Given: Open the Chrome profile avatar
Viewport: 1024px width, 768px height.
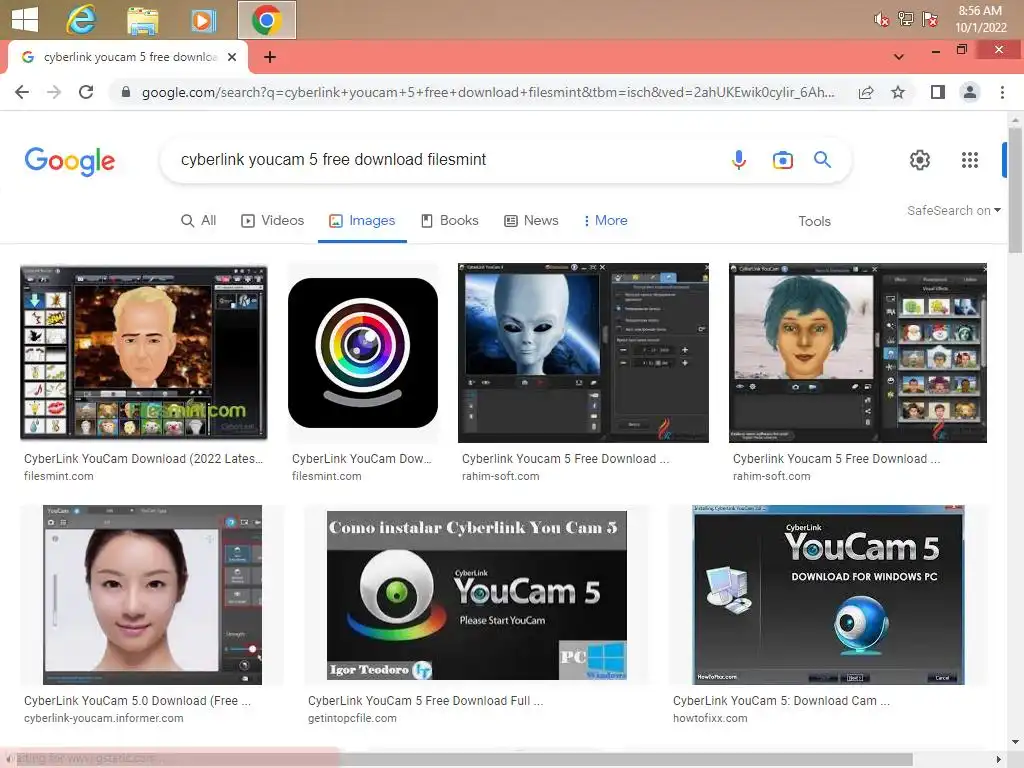Looking at the screenshot, I should point(970,92).
